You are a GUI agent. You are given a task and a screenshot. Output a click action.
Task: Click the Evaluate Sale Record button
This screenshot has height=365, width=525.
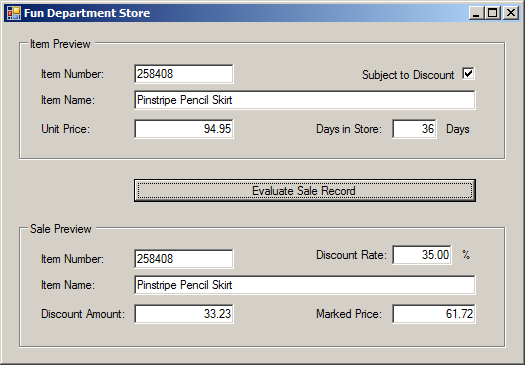click(x=305, y=191)
